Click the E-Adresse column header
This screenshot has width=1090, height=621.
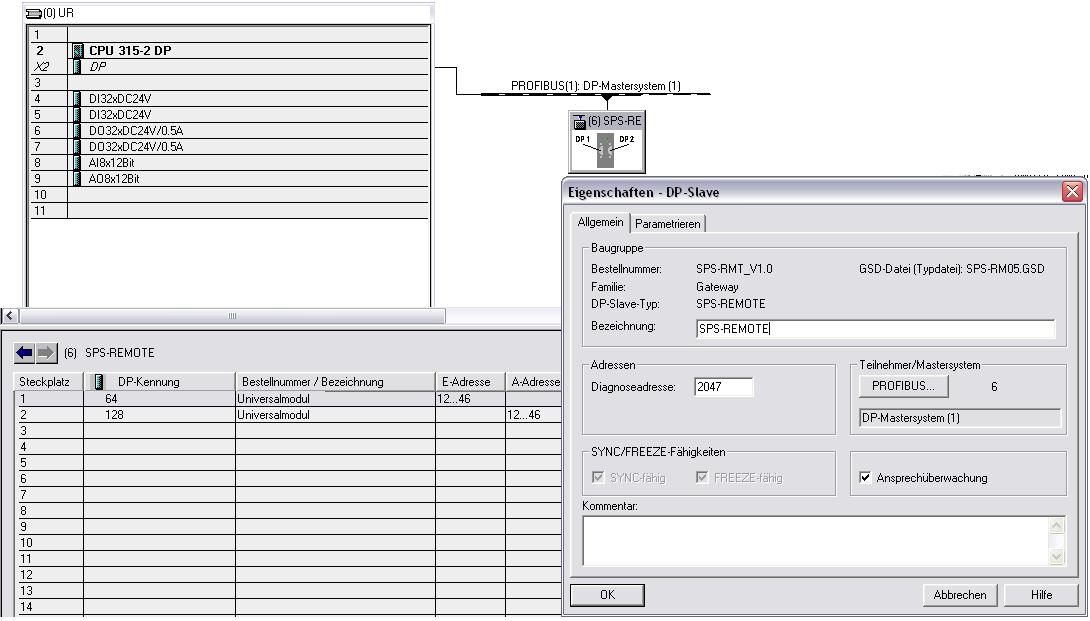click(x=471, y=382)
